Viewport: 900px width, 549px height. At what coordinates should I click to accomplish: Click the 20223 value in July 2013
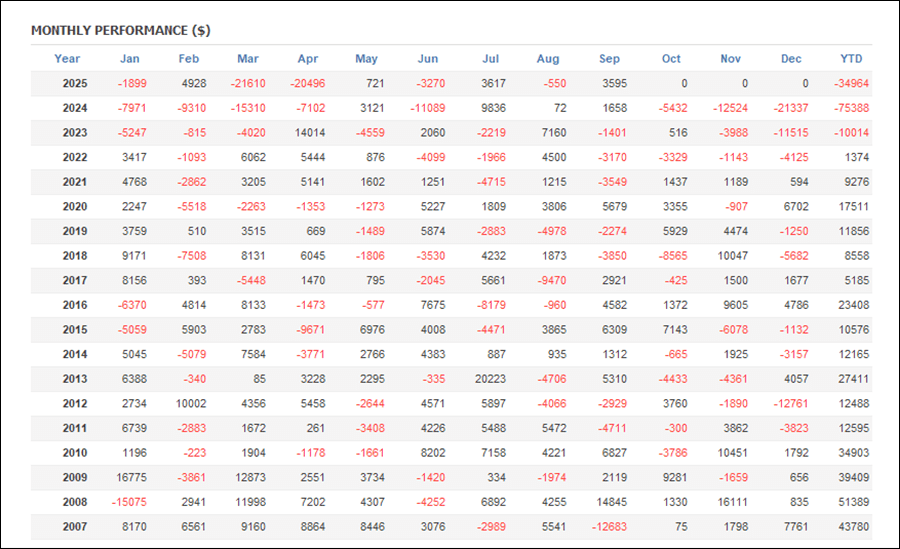click(x=490, y=379)
